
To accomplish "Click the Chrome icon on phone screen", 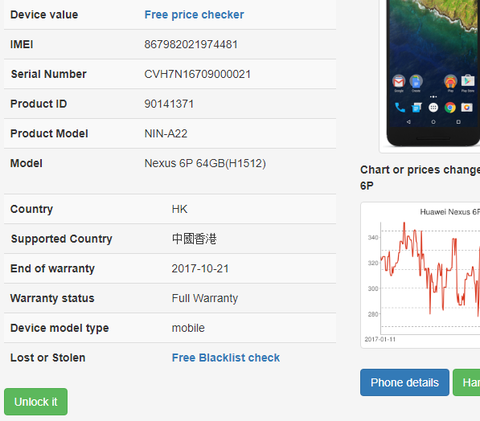I will (x=450, y=108).
